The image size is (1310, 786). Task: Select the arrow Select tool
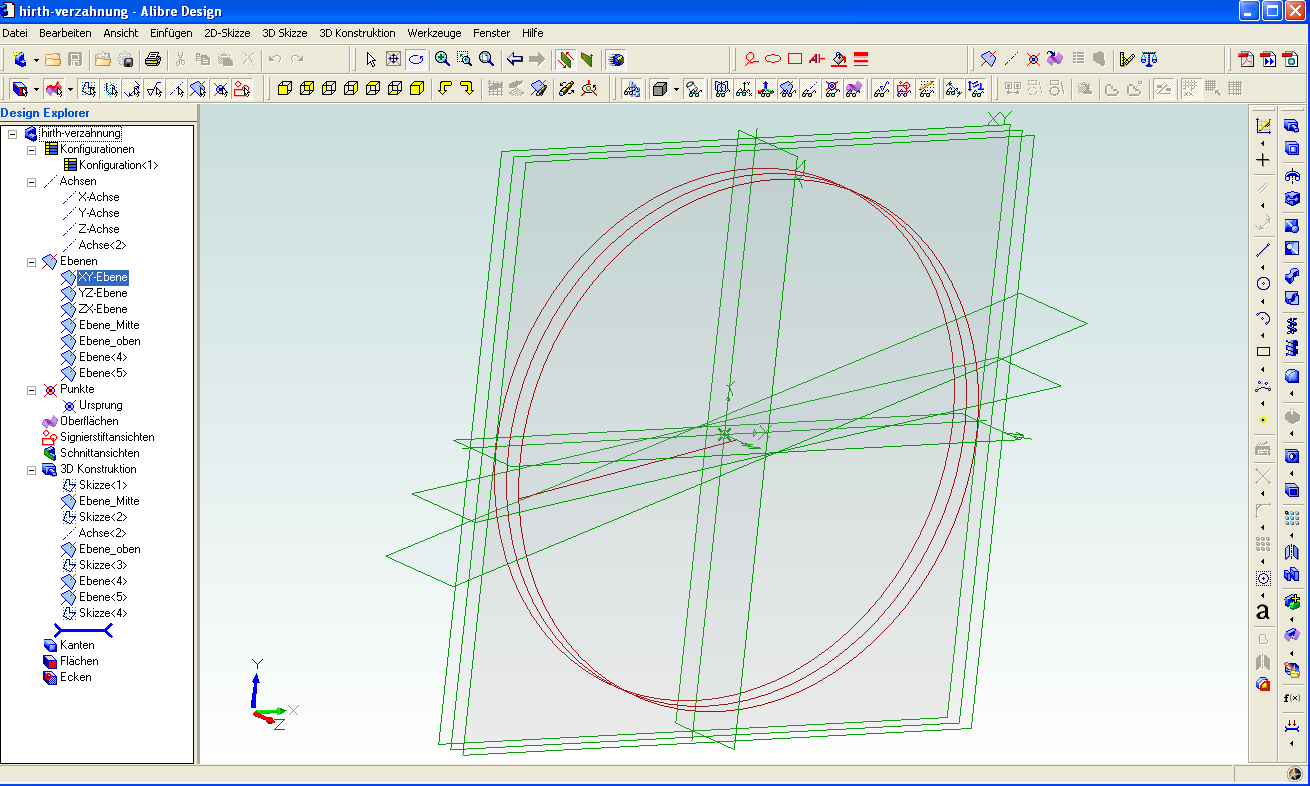[371, 59]
